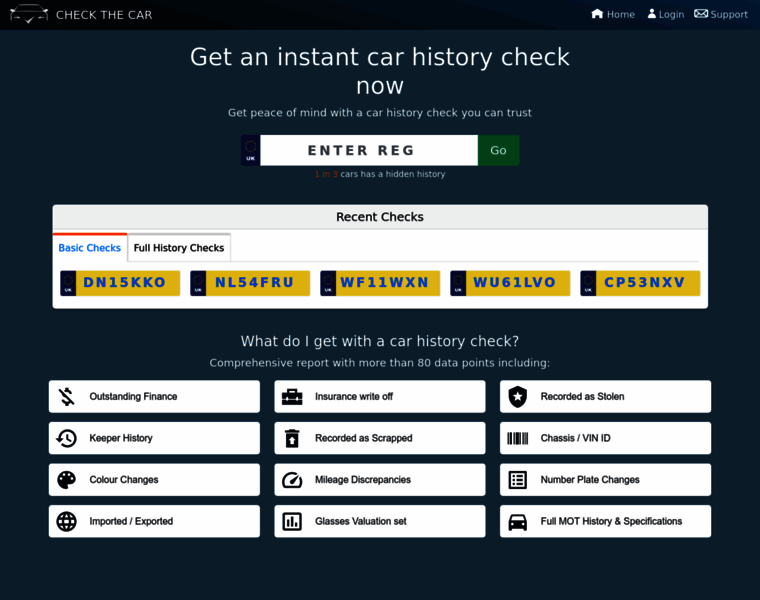Click the Login user icon
The height and width of the screenshot is (600, 760).
click(x=652, y=14)
